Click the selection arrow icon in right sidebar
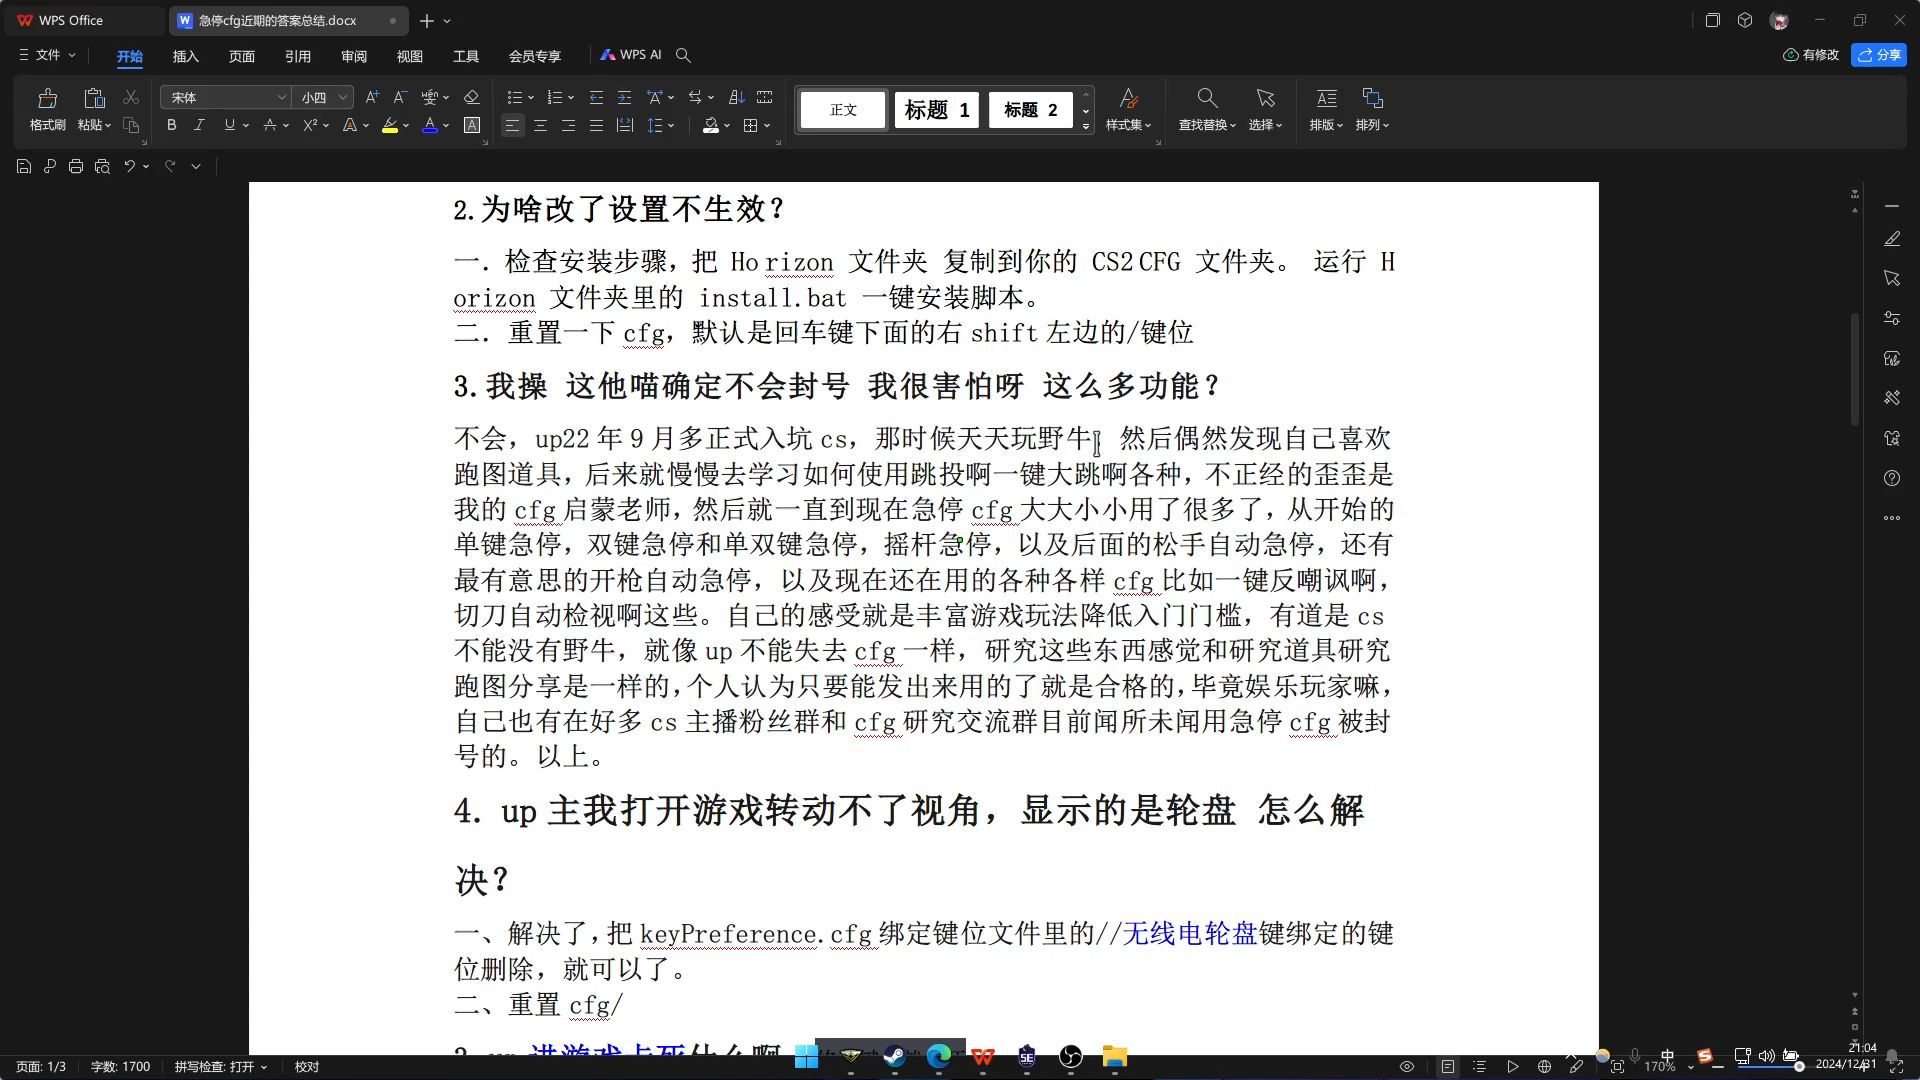 1892,278
